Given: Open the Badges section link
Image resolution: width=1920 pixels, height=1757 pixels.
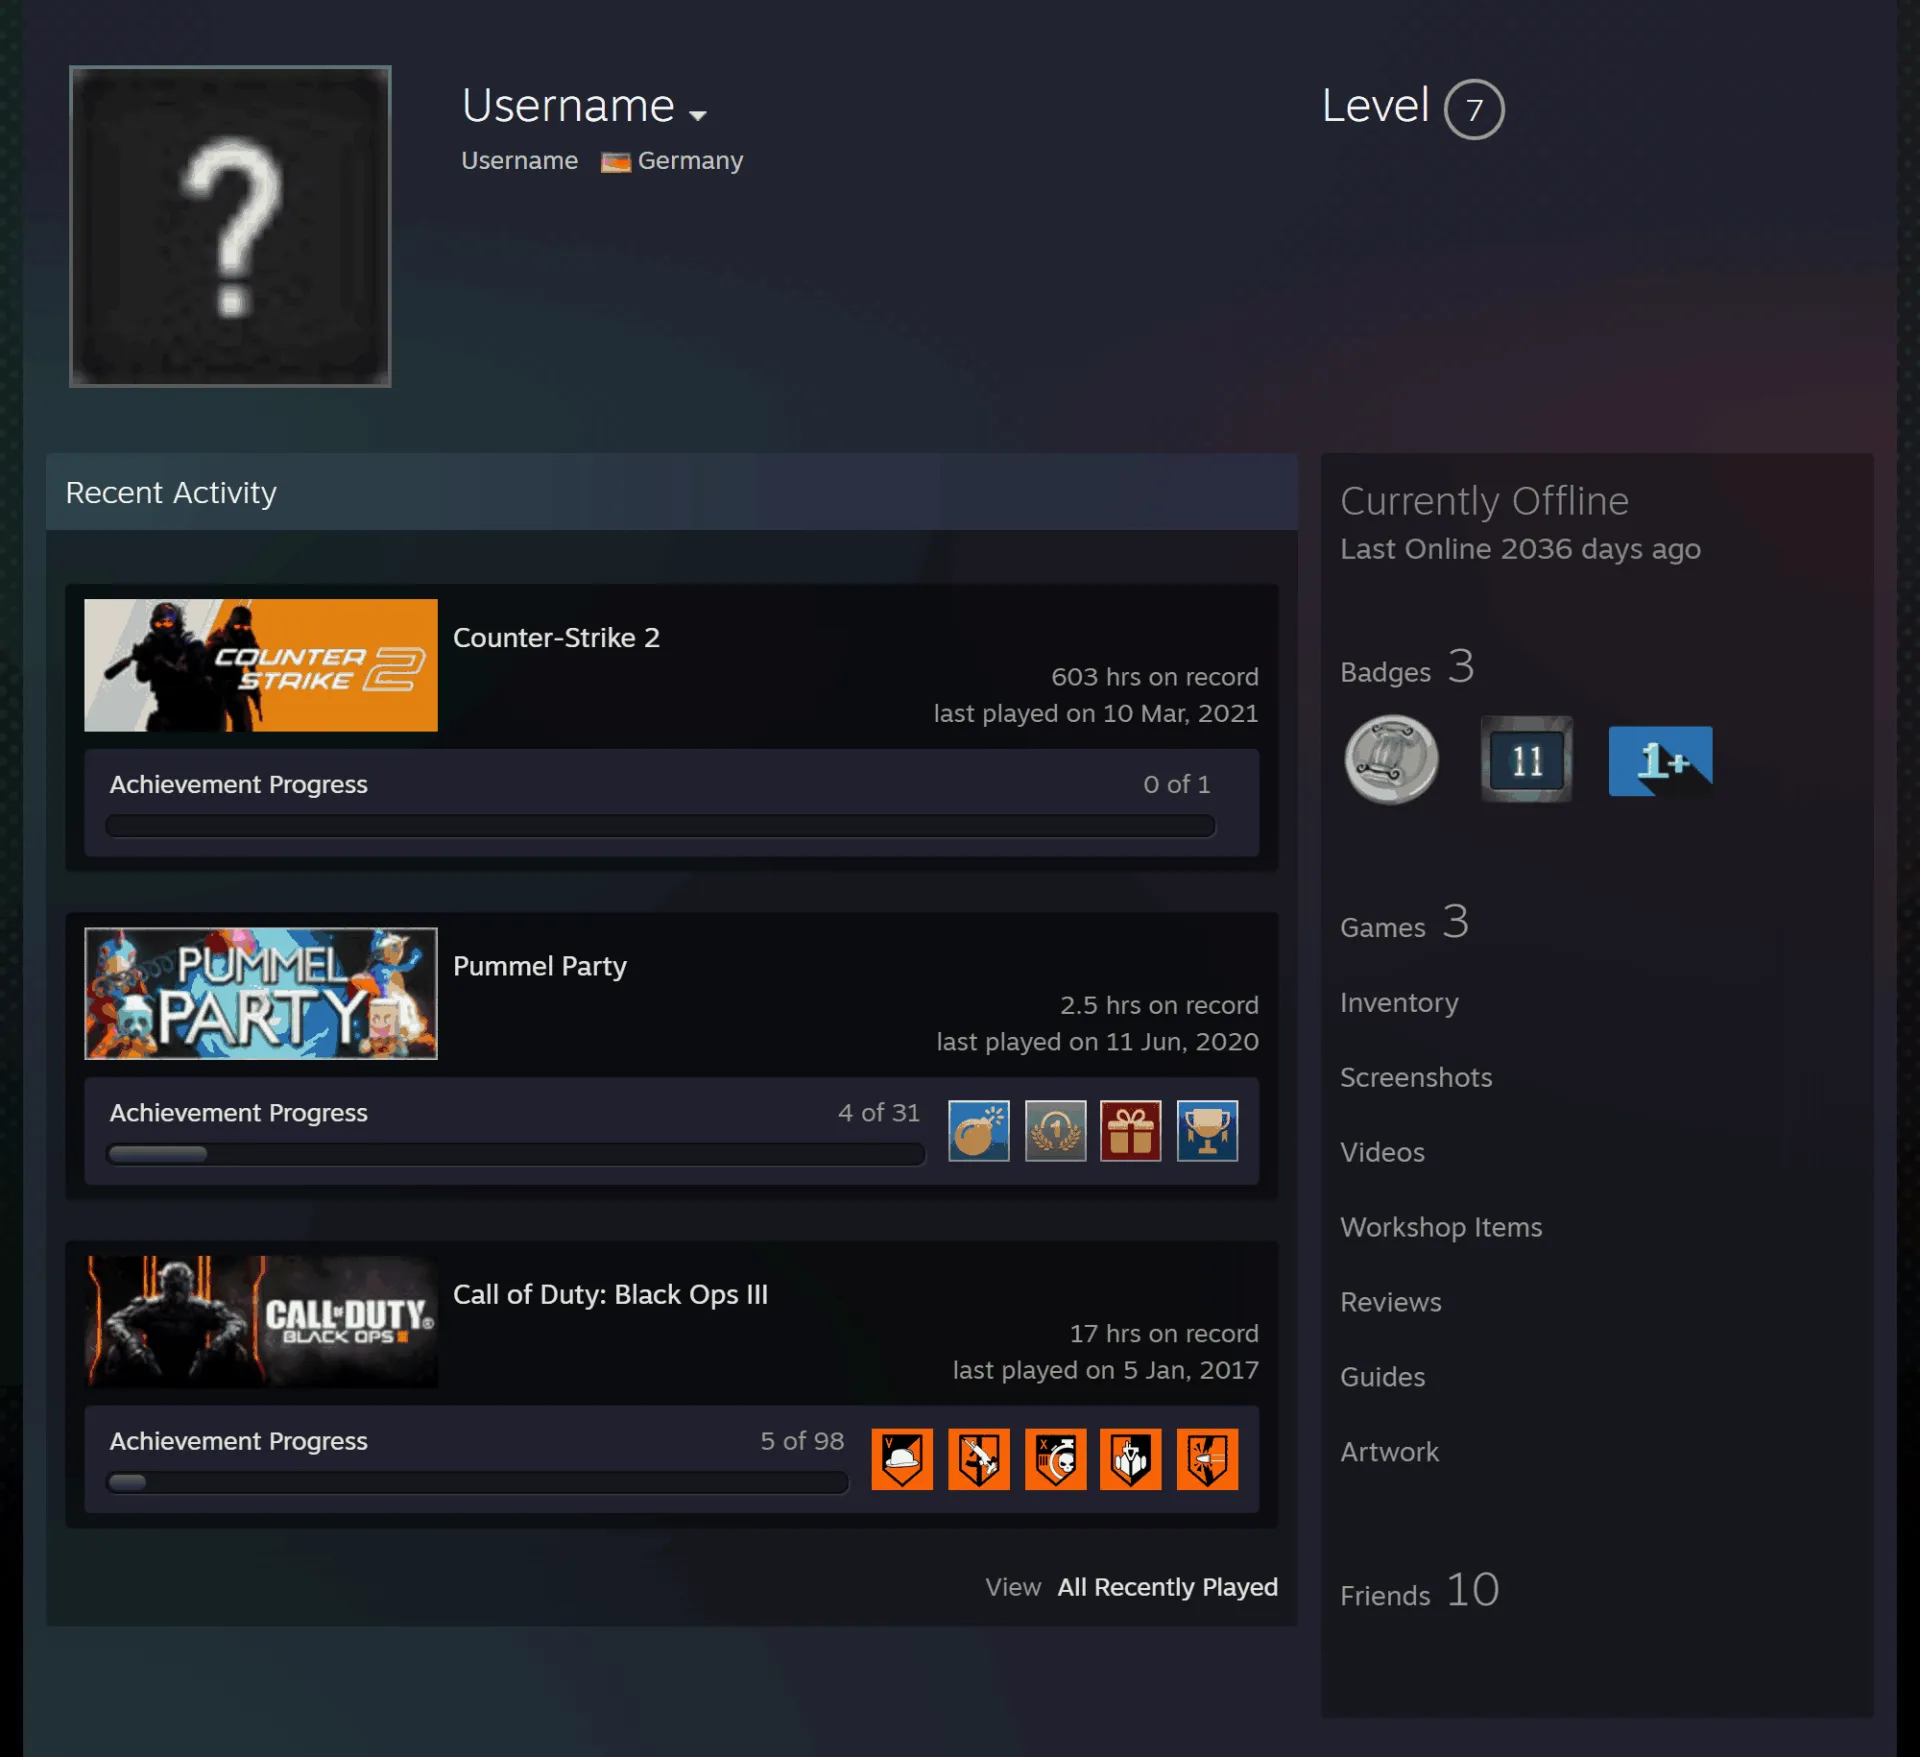Looking at the screenshot, I should [1407, 668].
